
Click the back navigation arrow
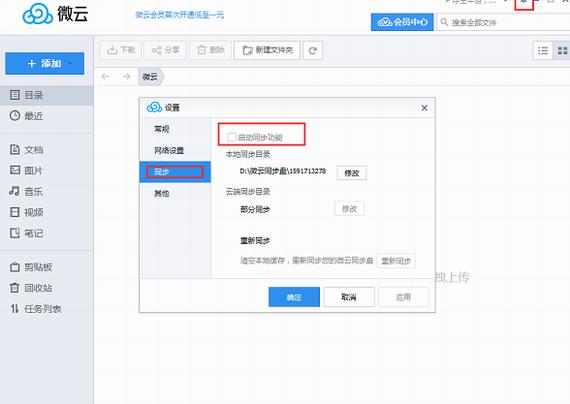[106, 76]
